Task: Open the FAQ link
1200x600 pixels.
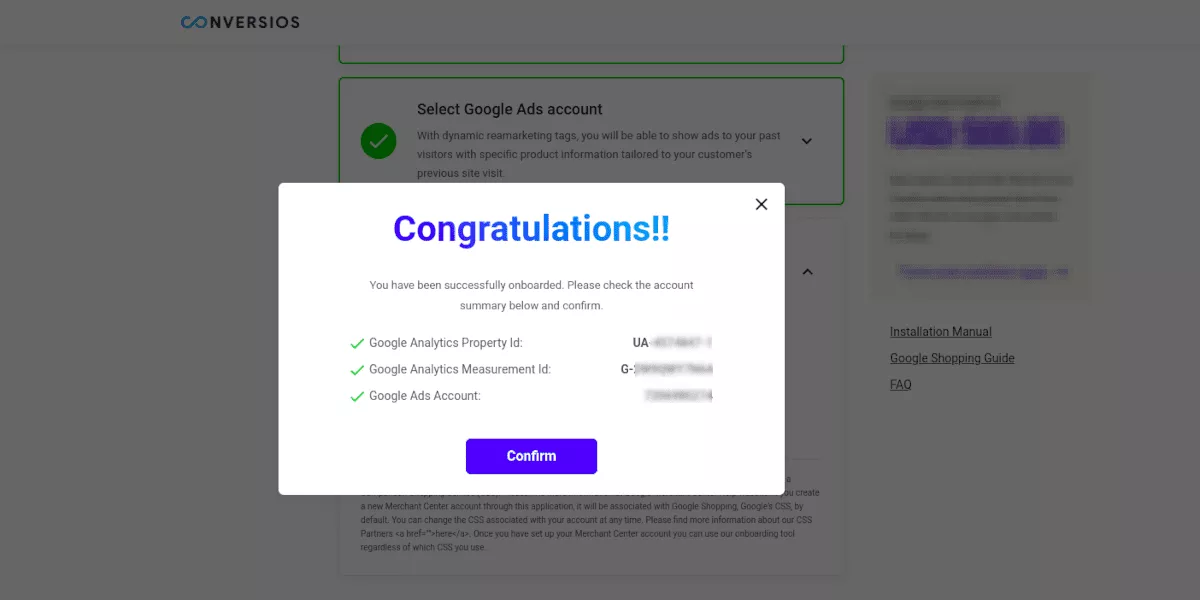Action: point(901,384)
